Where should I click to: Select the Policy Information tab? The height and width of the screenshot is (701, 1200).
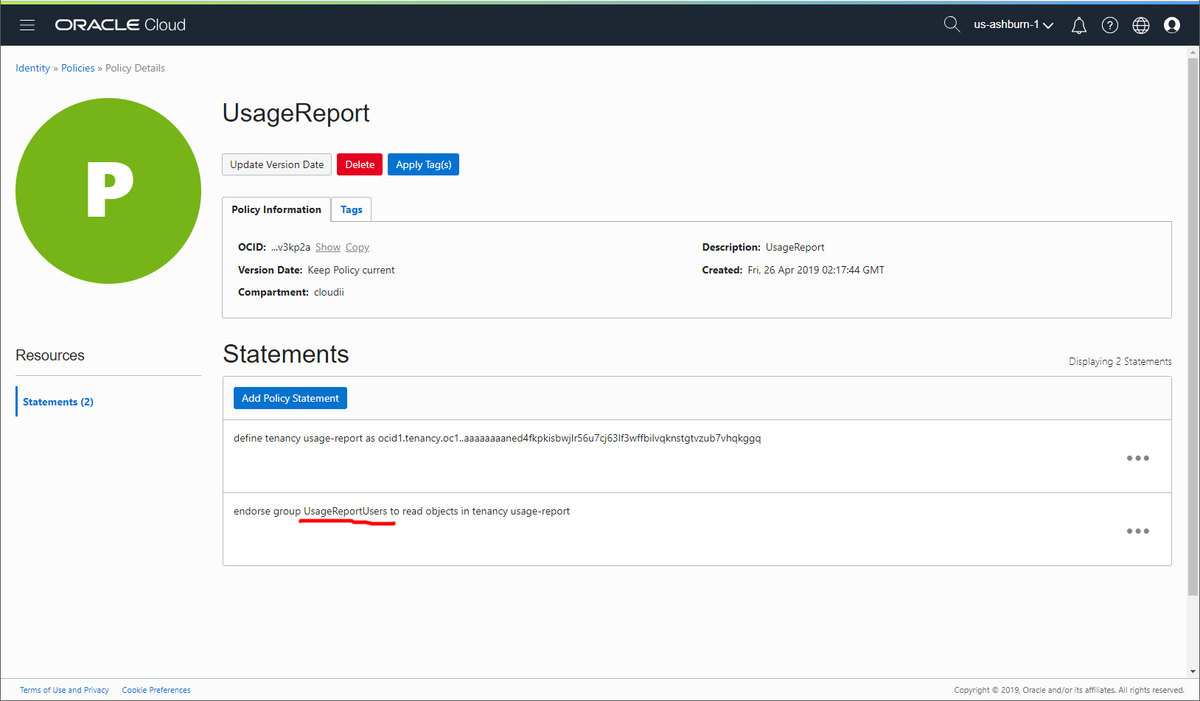tap(276, 209)
